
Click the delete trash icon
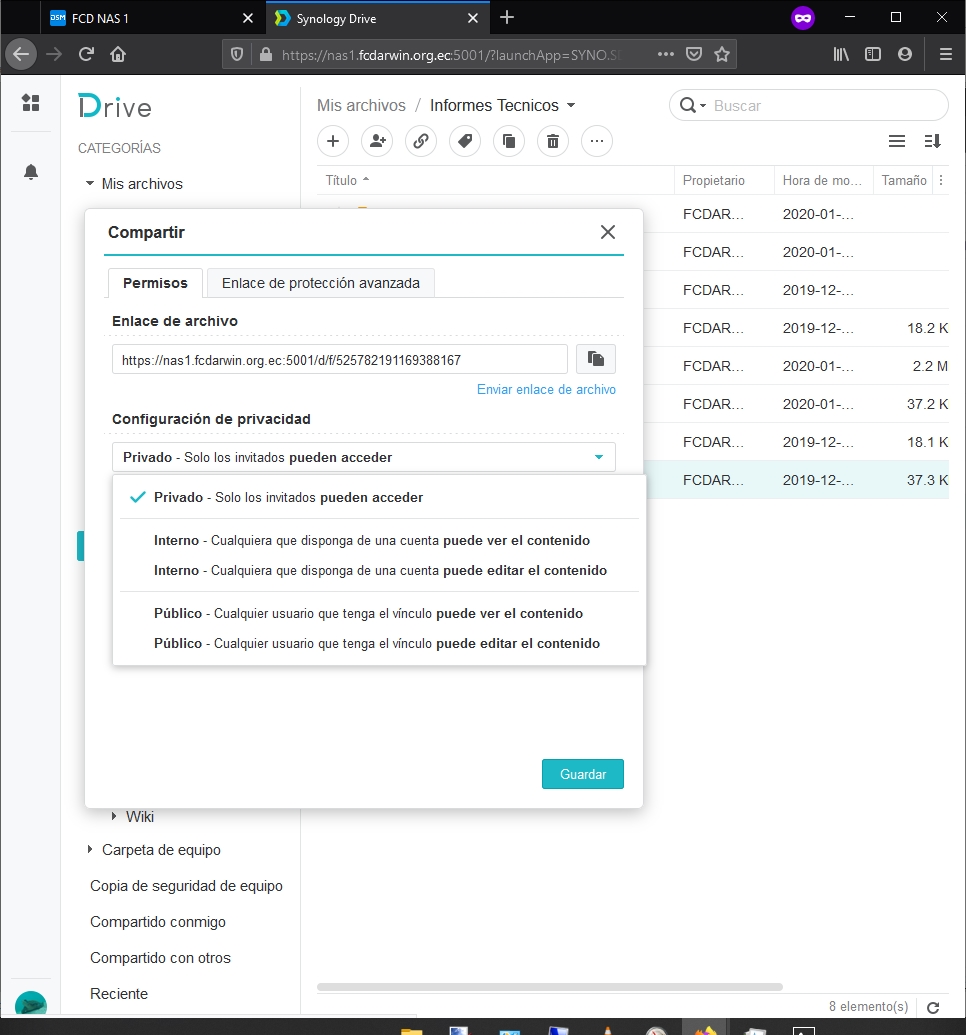point(553,141)
